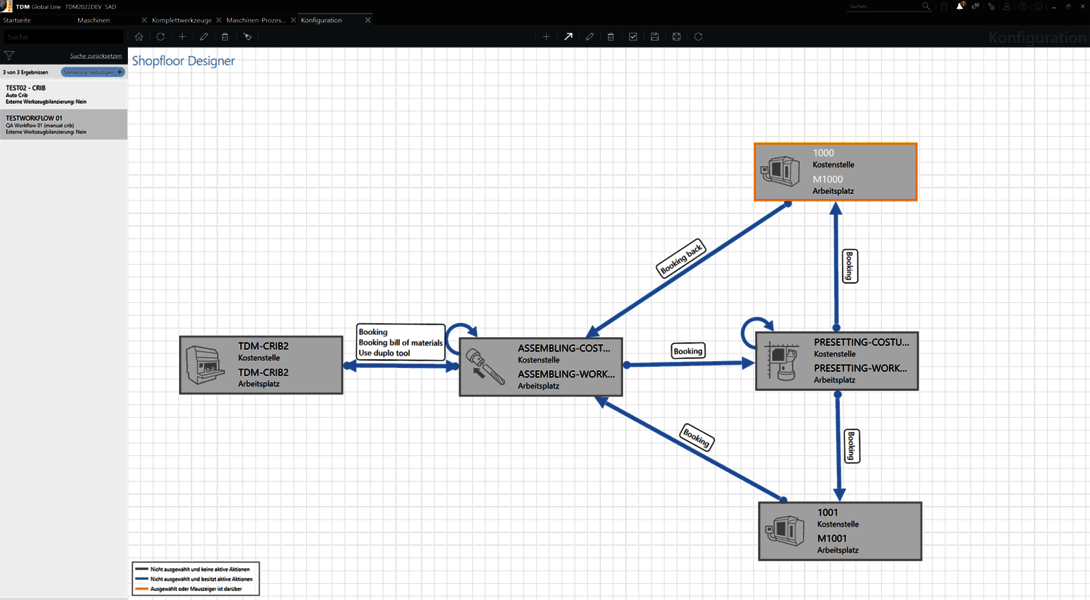This screenshot has height=600, width=1090.
Task: Click the document icon beside the bell
Action: pyautogui.click(x=944, y=6)
